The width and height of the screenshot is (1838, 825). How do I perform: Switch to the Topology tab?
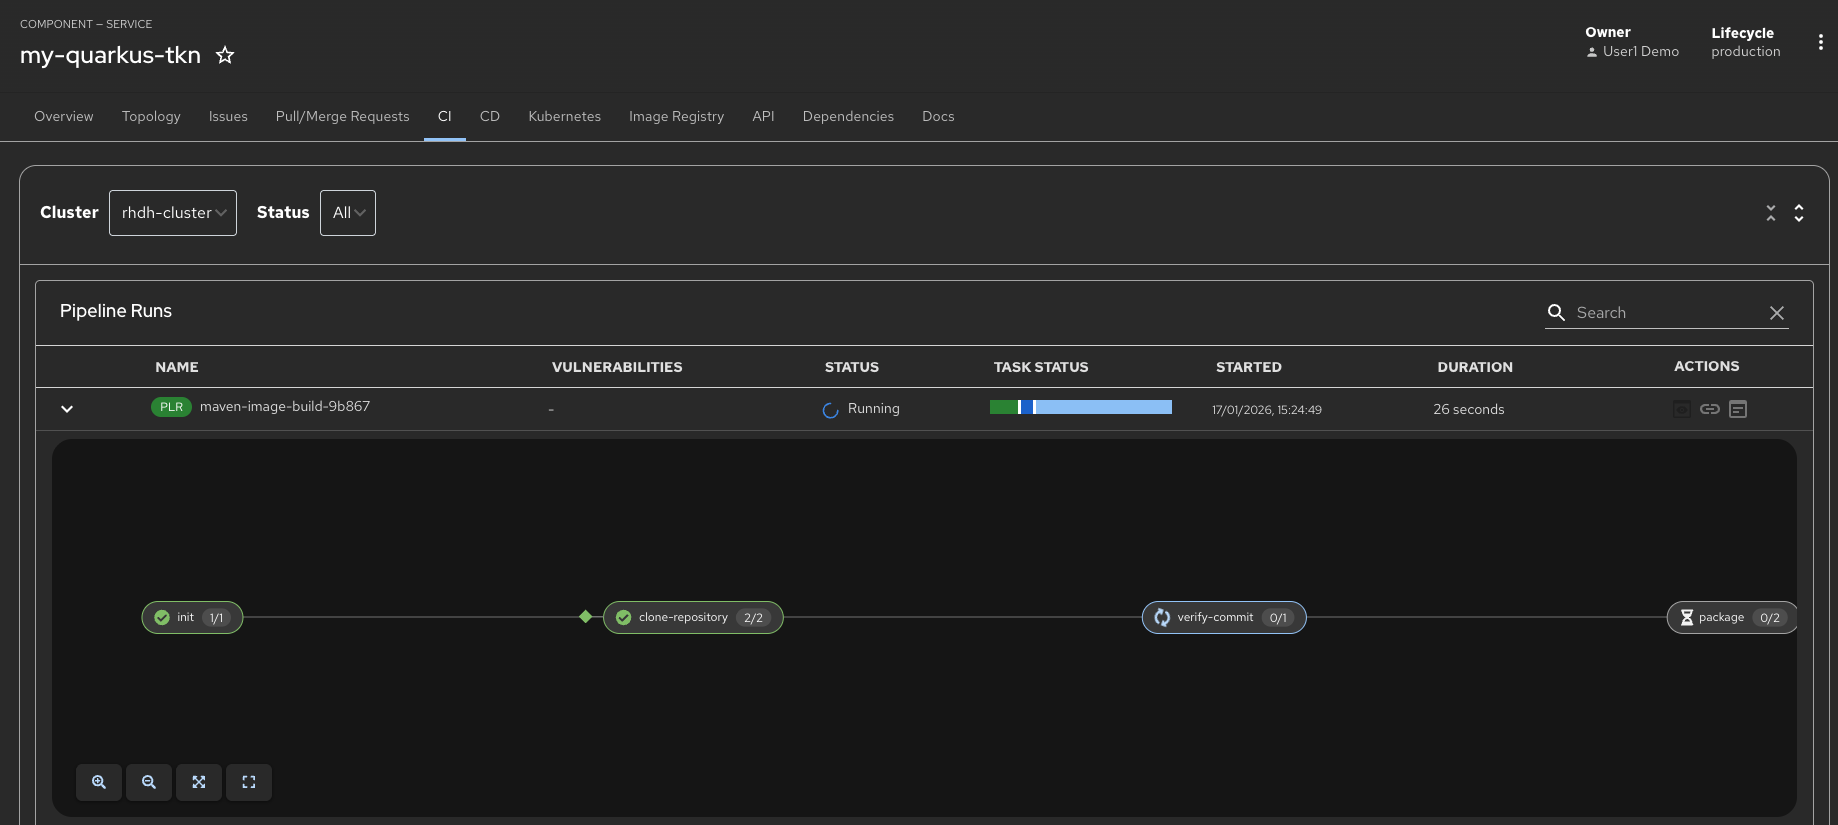click(x=151, y=116)
